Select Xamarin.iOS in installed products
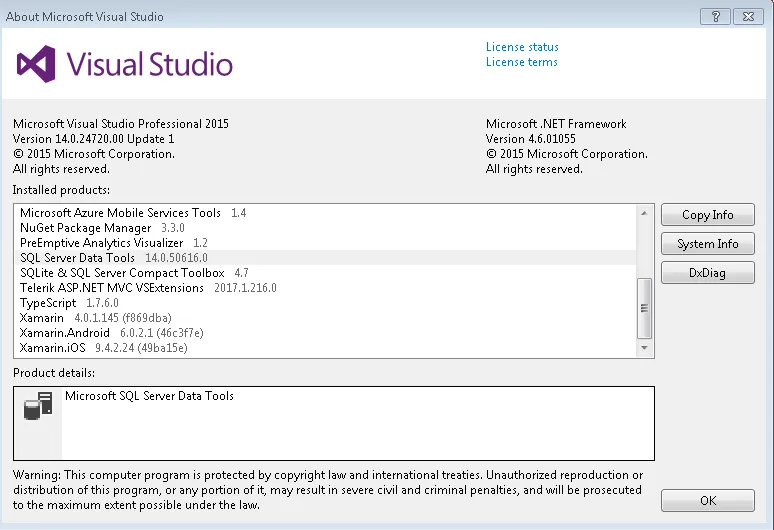The height and width of the screenshot is (530, 774). point(325,348)
